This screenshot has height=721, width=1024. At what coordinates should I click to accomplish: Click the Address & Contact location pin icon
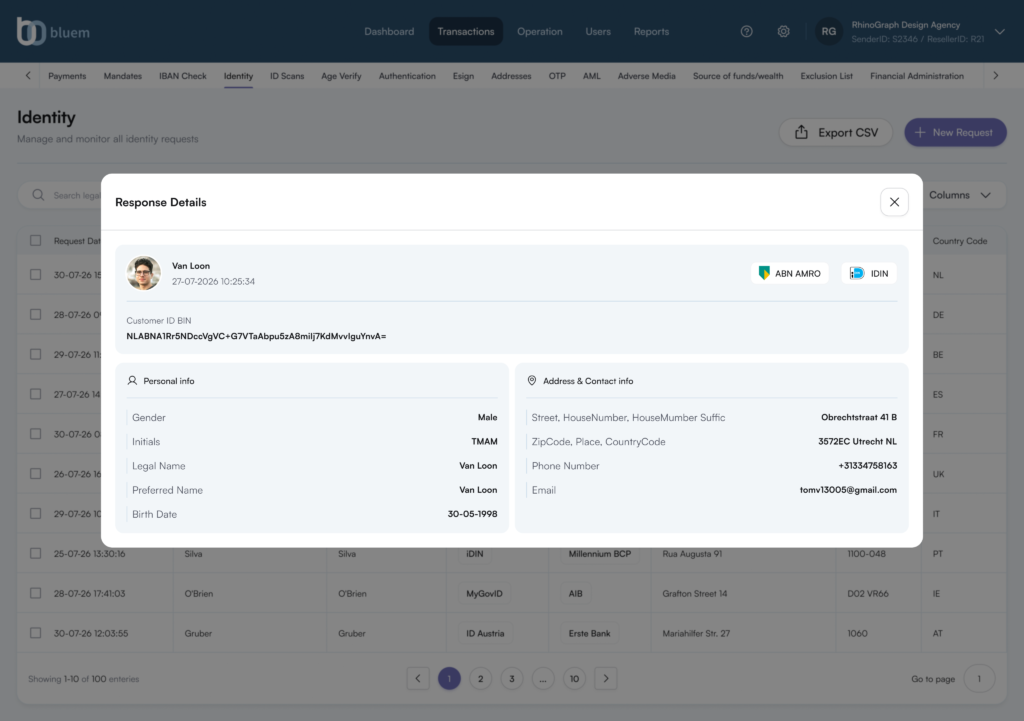[532, 381]
